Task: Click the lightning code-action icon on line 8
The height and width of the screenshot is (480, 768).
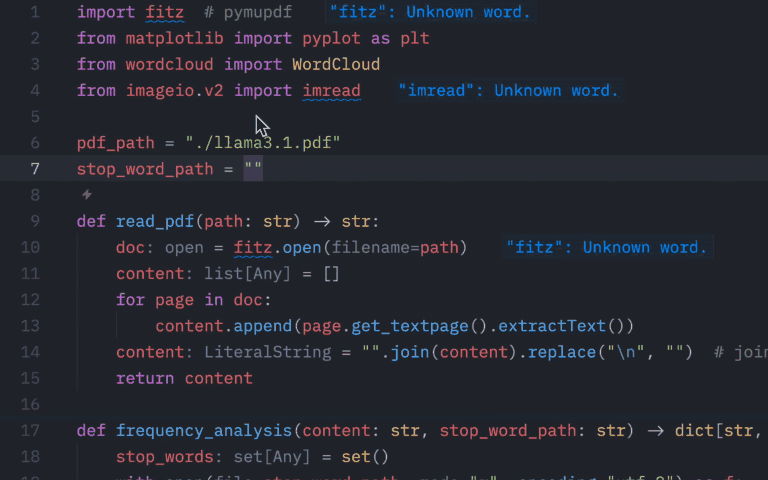Action: [87, 195]
